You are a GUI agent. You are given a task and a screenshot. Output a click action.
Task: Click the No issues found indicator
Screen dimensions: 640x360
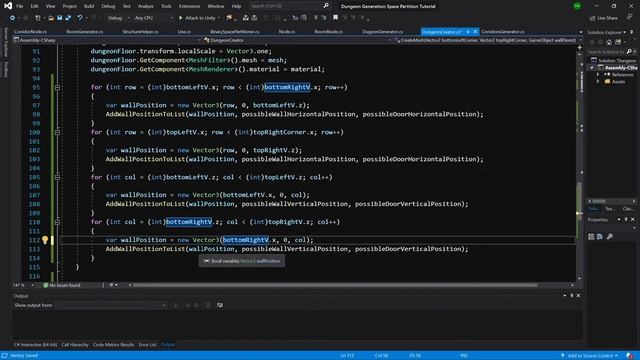62,285
